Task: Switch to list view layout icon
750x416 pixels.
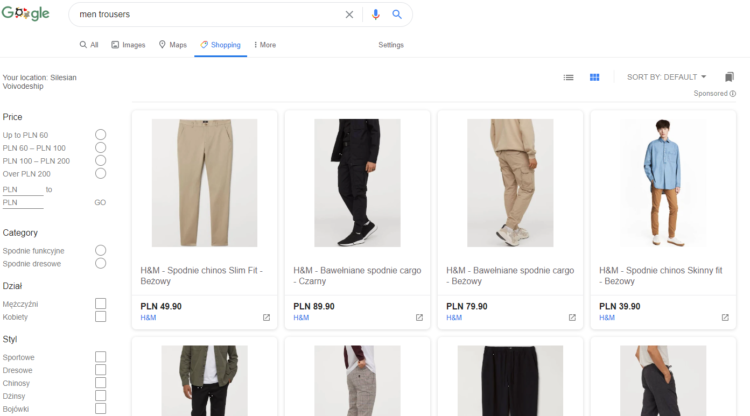Action: point(568,77)
